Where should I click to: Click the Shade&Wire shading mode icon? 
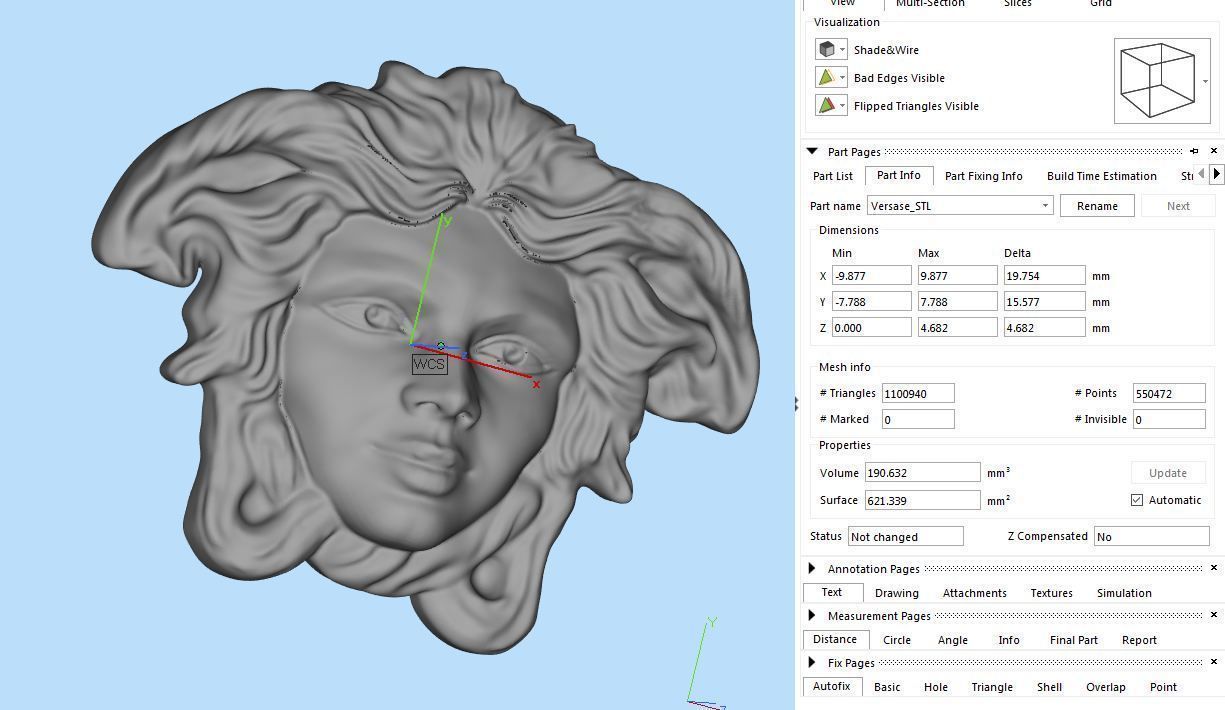pyautogui.click(x=826, y=49)
